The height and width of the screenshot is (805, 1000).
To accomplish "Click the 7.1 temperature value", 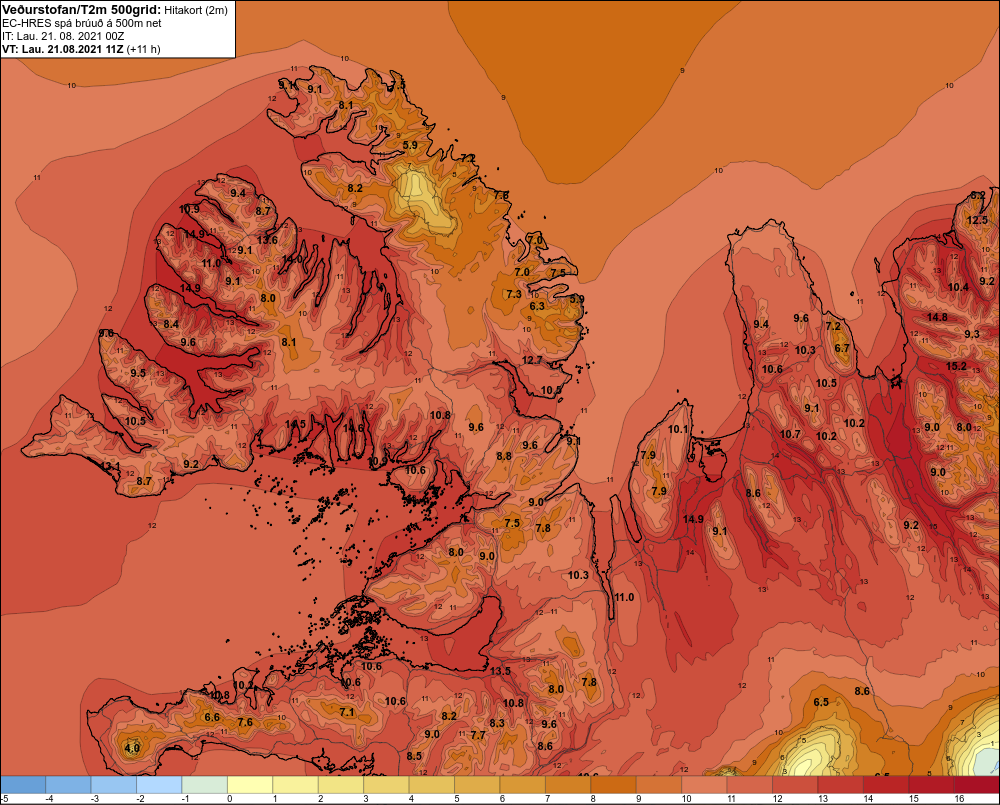I will click(x=346, y=712).
